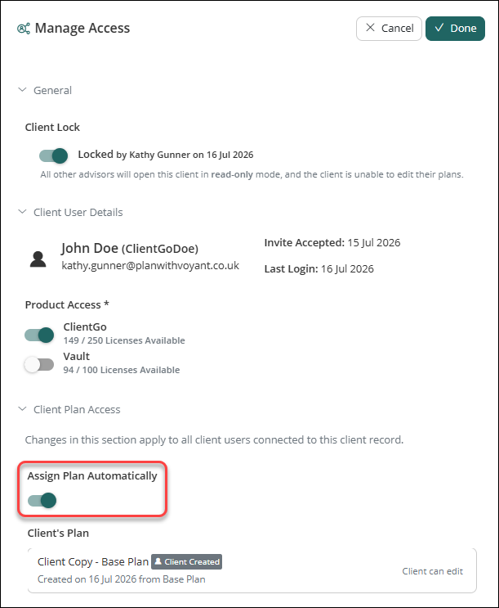Click the Client Plan Access heading text

click(77, 409)
